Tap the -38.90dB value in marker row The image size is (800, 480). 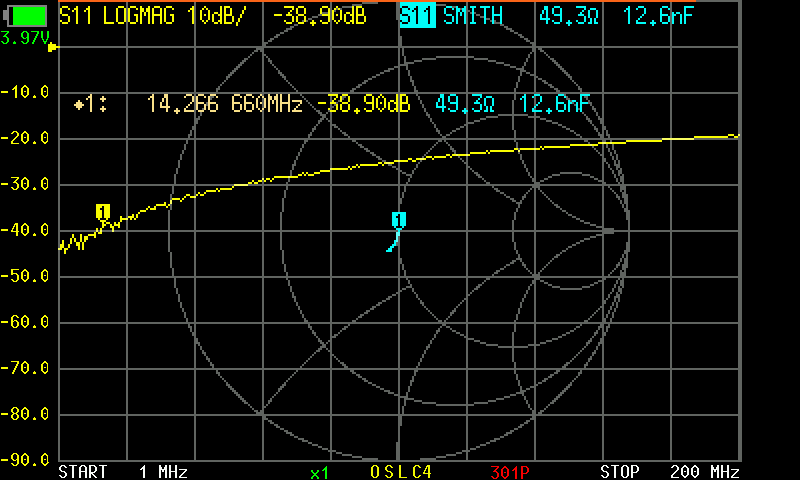click(363, 104)
